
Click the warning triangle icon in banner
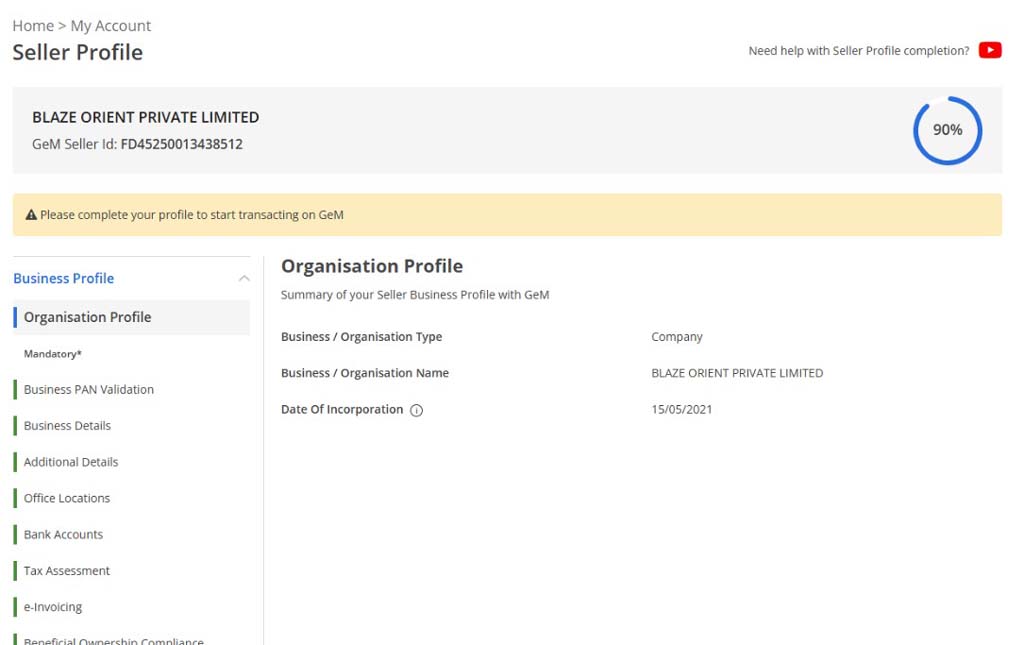click(x=31, y=215)
